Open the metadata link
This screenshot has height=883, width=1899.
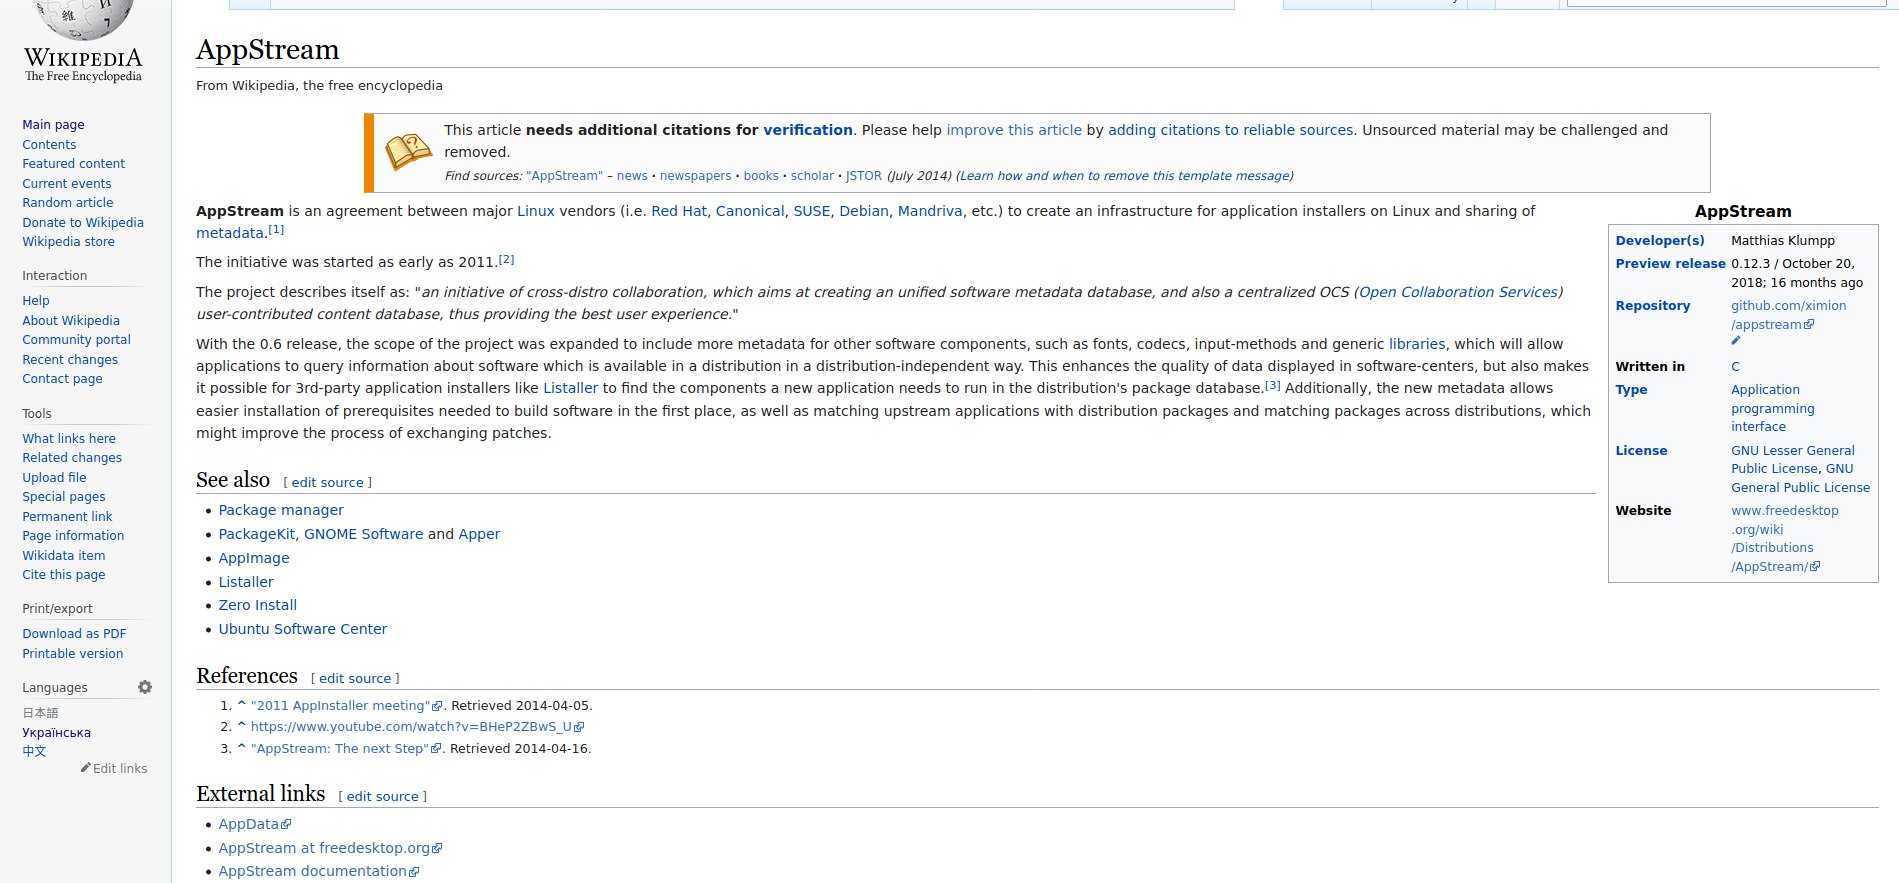click(x=230, y=233)
